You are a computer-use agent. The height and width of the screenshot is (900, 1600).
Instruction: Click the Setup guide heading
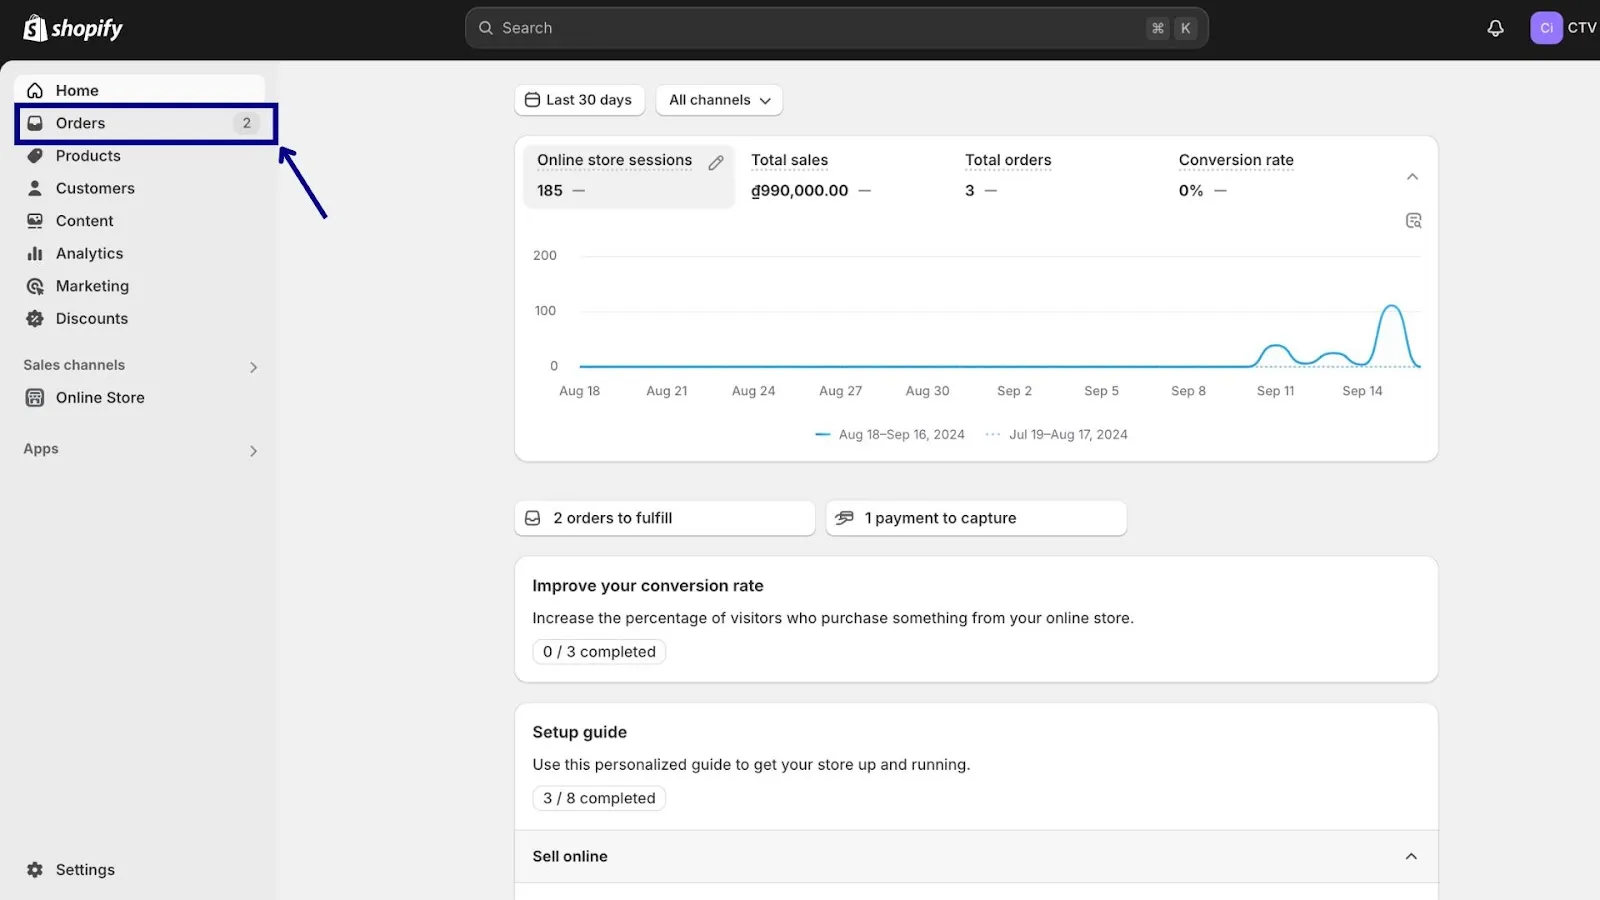(580, 732)
